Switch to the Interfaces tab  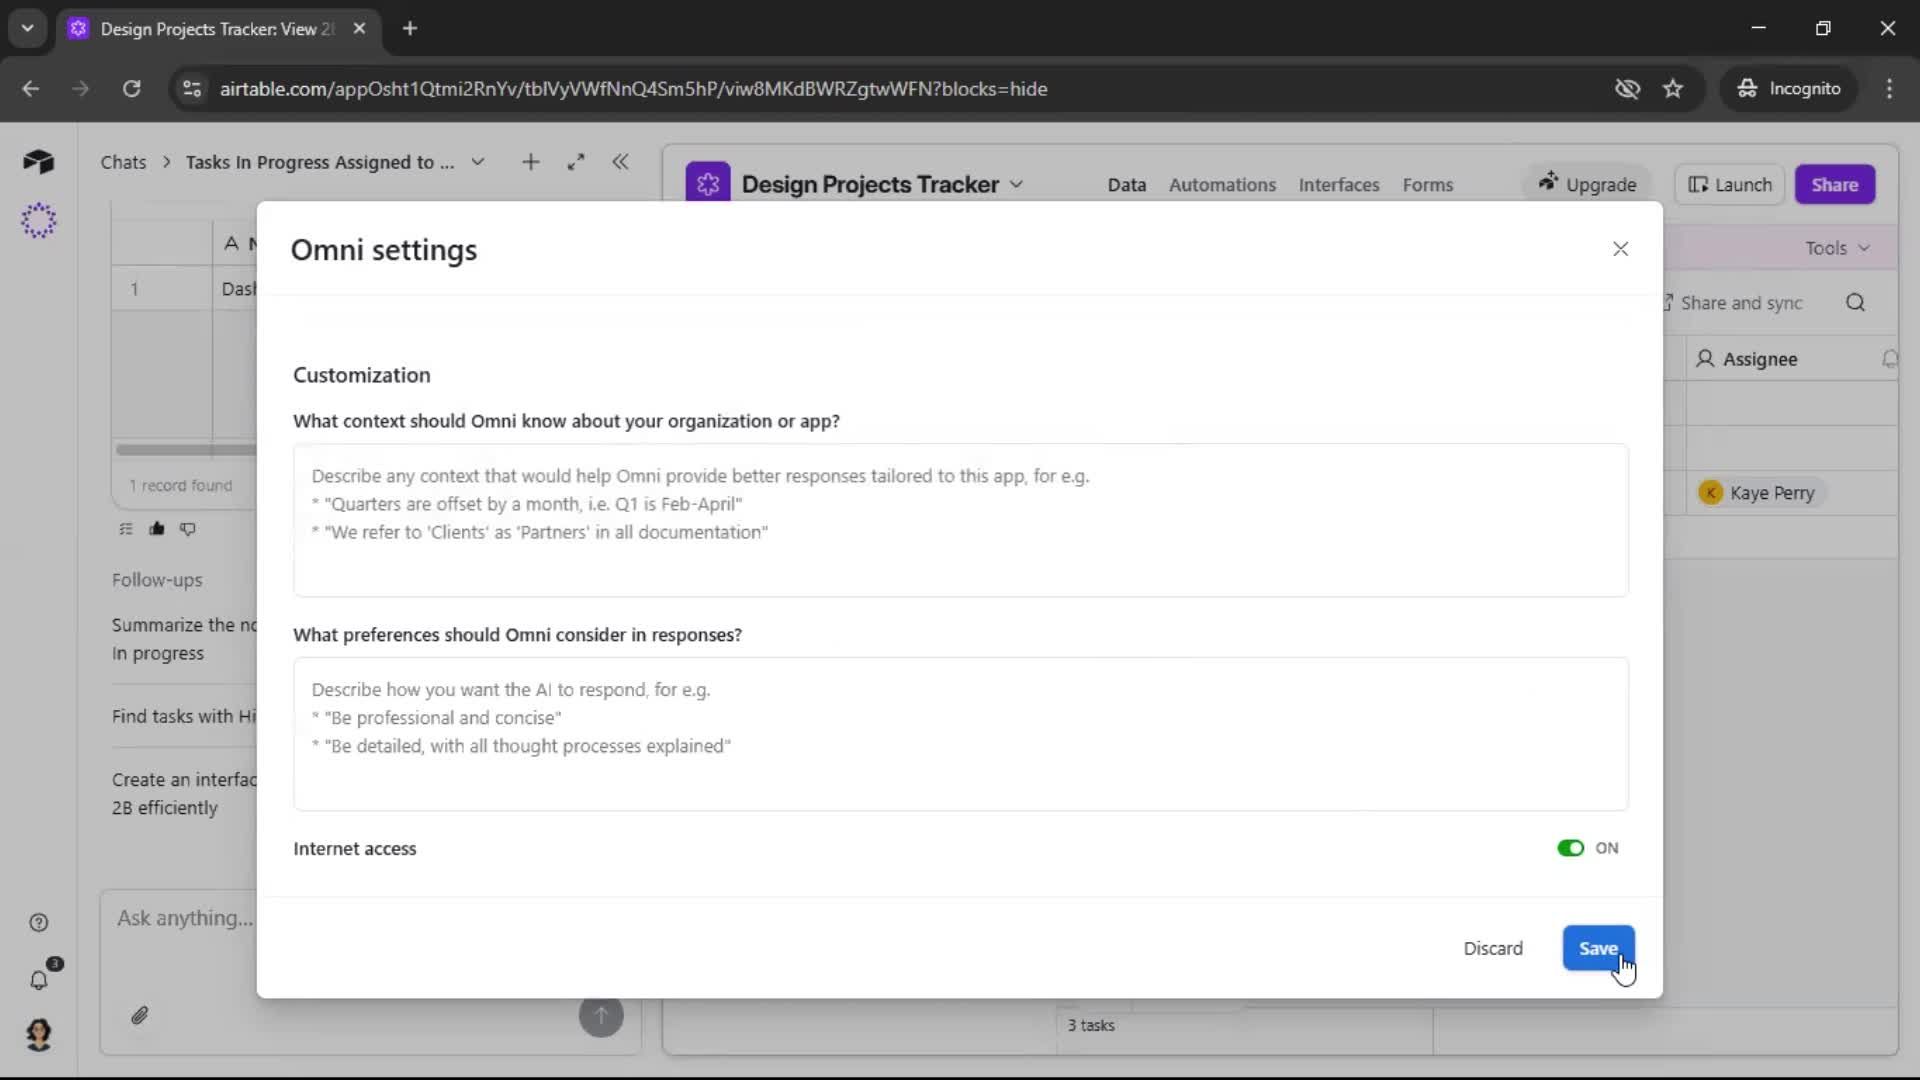(1338, 185)
